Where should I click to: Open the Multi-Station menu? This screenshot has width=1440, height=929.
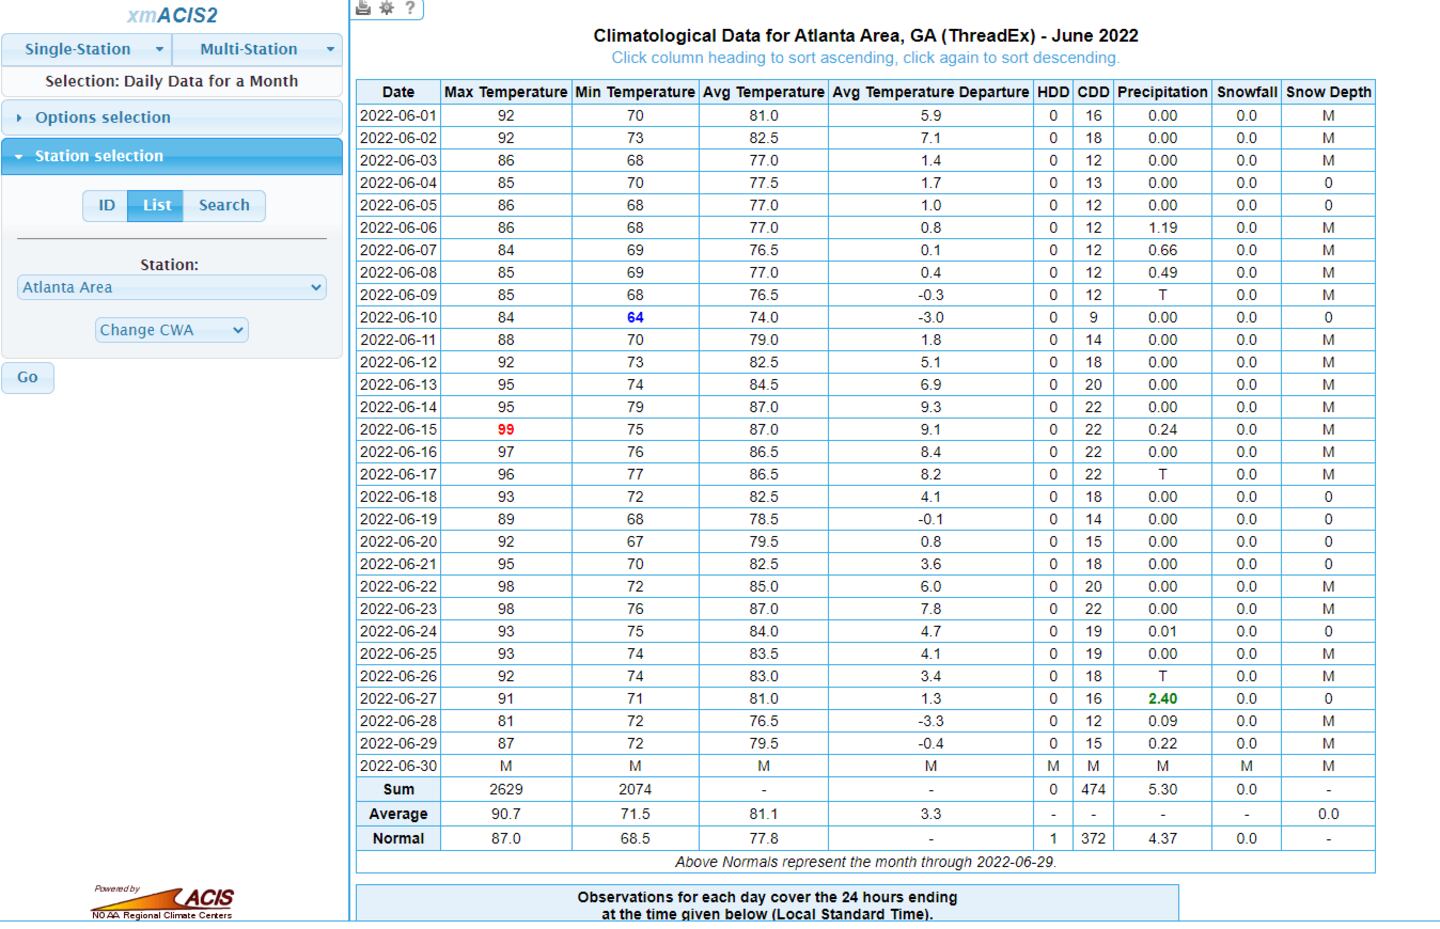coord(258,49)
